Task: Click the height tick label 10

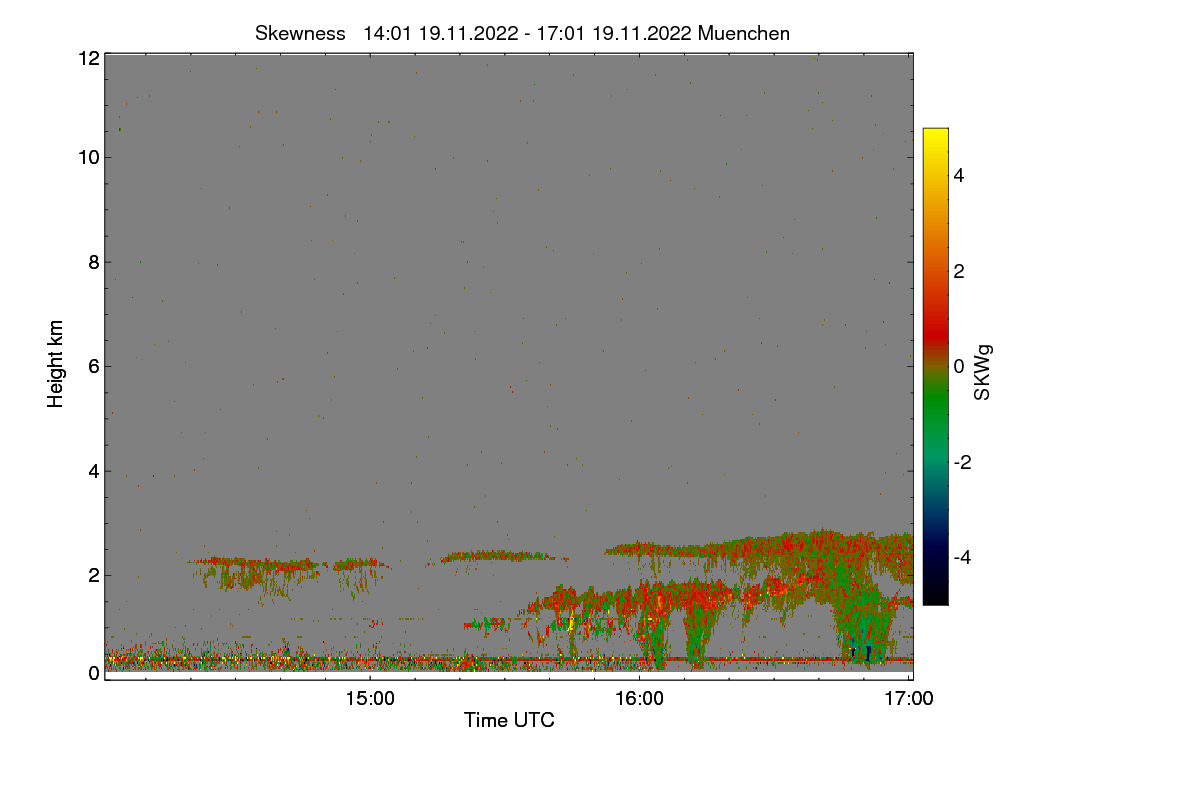Action: point(89,157)
